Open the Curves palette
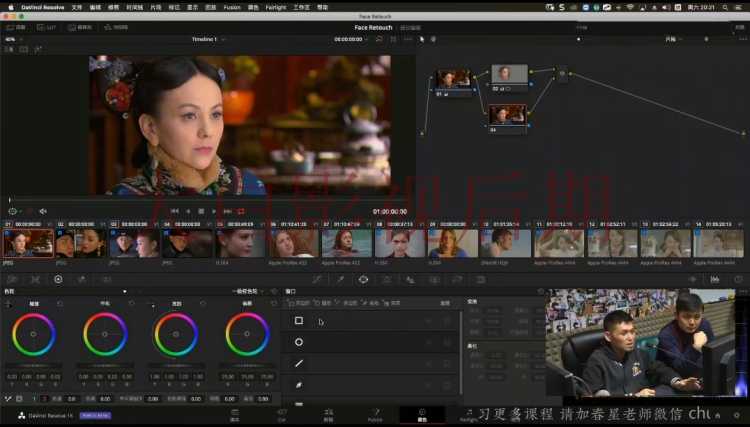The height and width of the screenshot is (427, 750). tap(317, 279)
